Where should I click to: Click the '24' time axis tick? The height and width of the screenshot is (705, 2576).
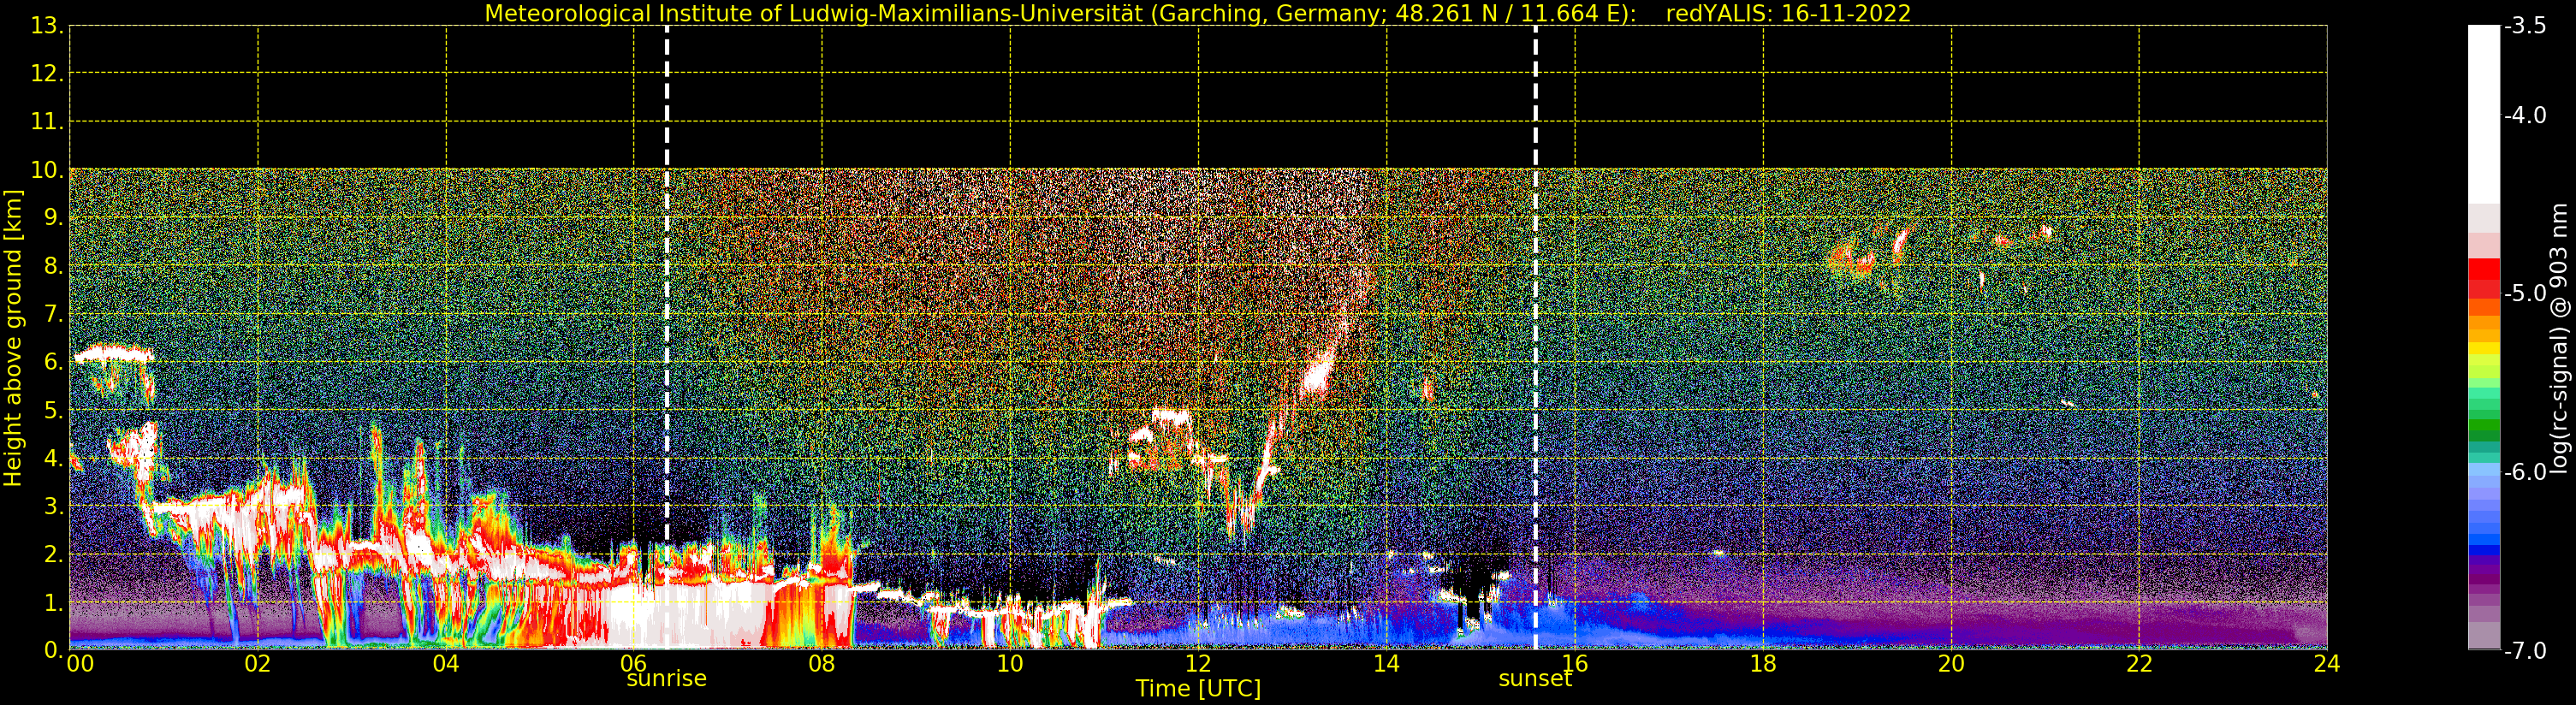2327,664
